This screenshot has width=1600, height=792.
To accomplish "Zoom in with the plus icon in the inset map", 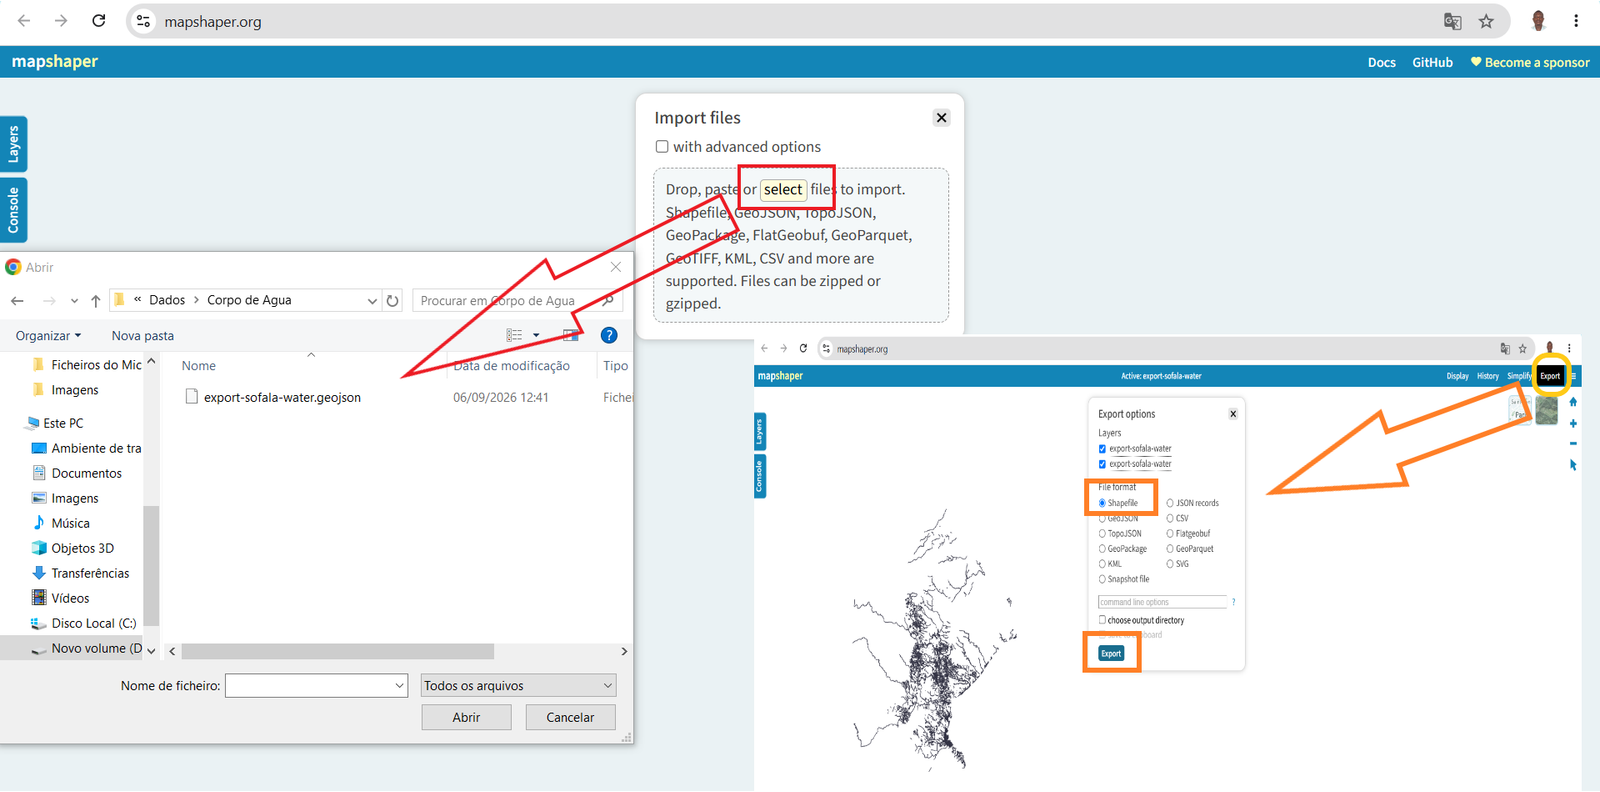I will 1573,423.
